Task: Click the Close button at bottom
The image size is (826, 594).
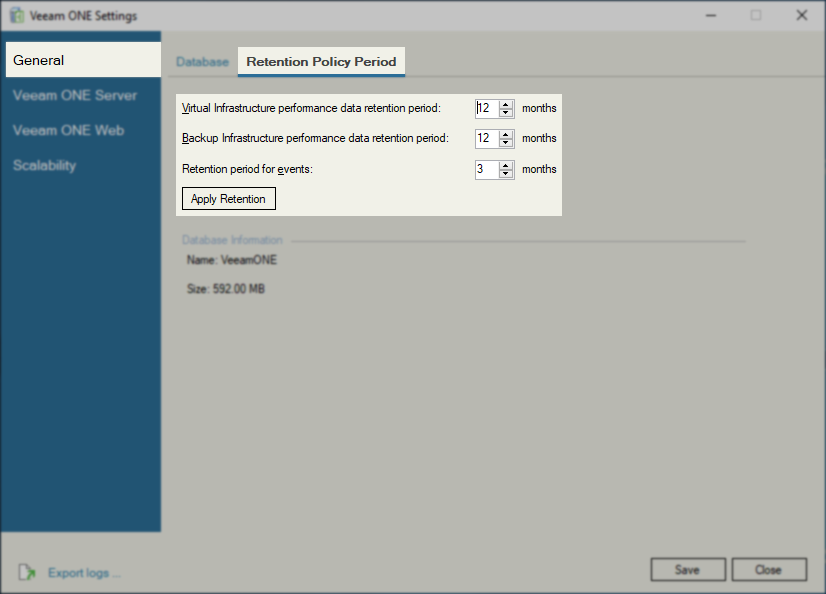Action: click(x=769, y=569)
